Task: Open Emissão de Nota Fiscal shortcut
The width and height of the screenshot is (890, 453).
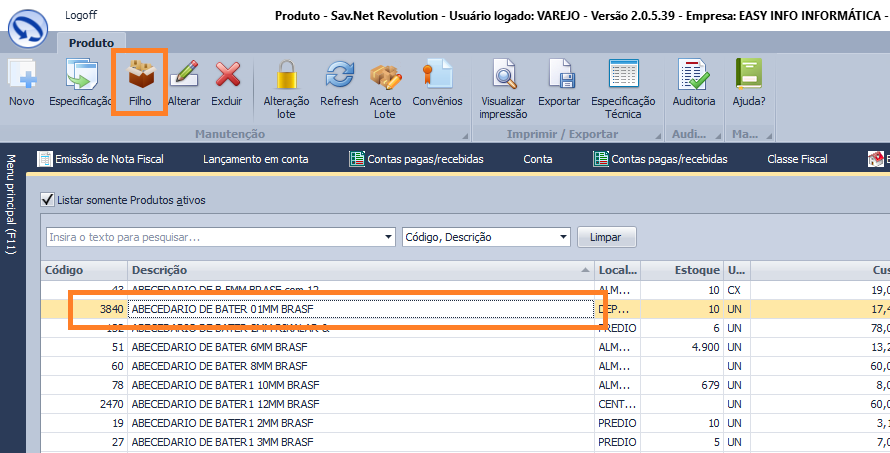Action: 99,159
